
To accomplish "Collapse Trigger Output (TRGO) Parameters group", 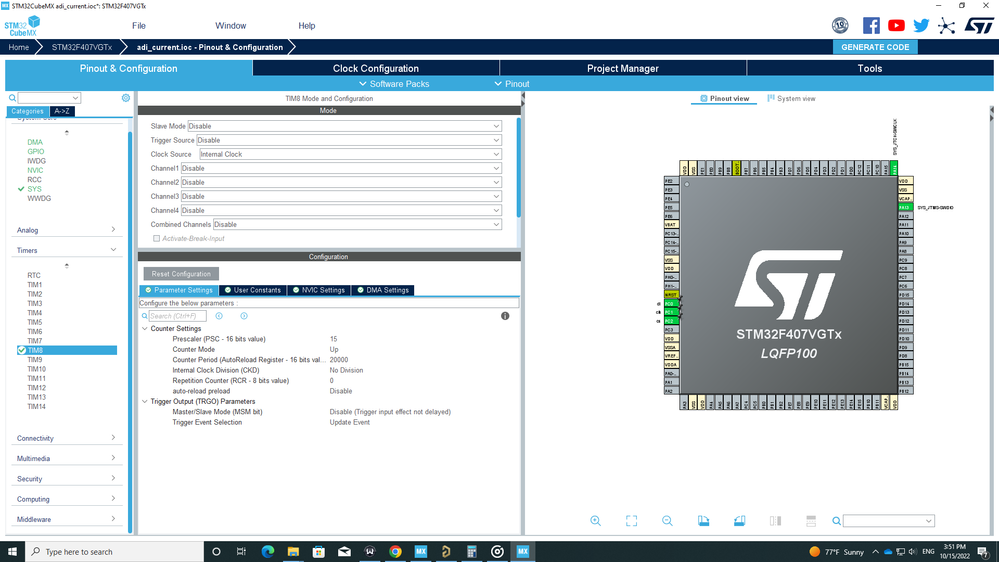I will (x=145, y=401).
